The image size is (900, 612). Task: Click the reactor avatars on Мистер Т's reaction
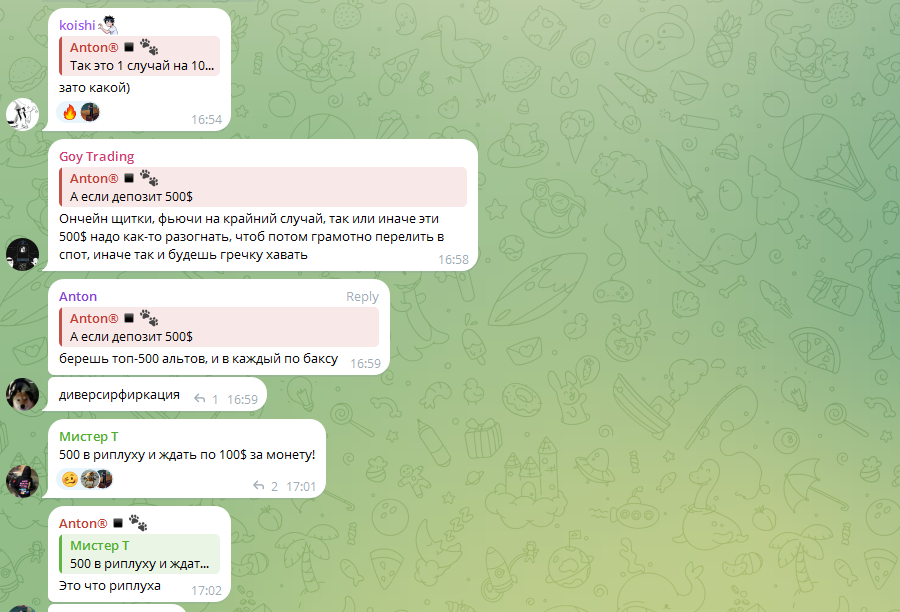pos(96,478)
